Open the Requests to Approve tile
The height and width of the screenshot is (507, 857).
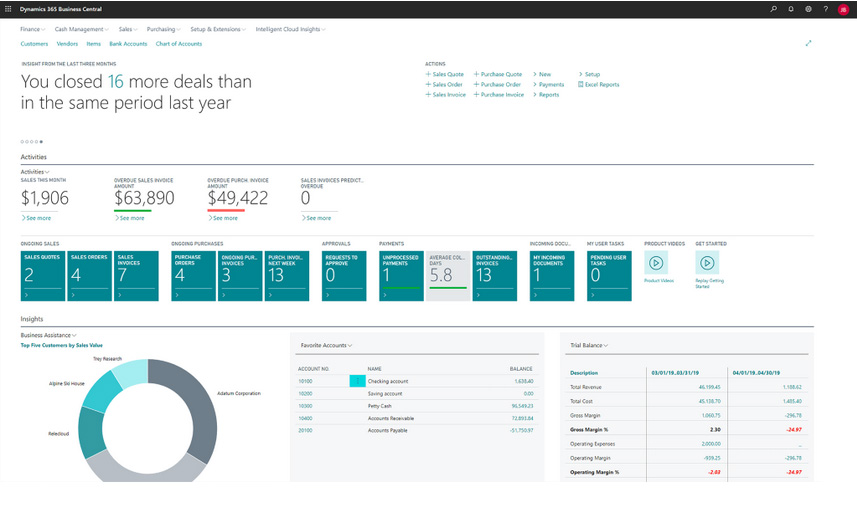344,276
